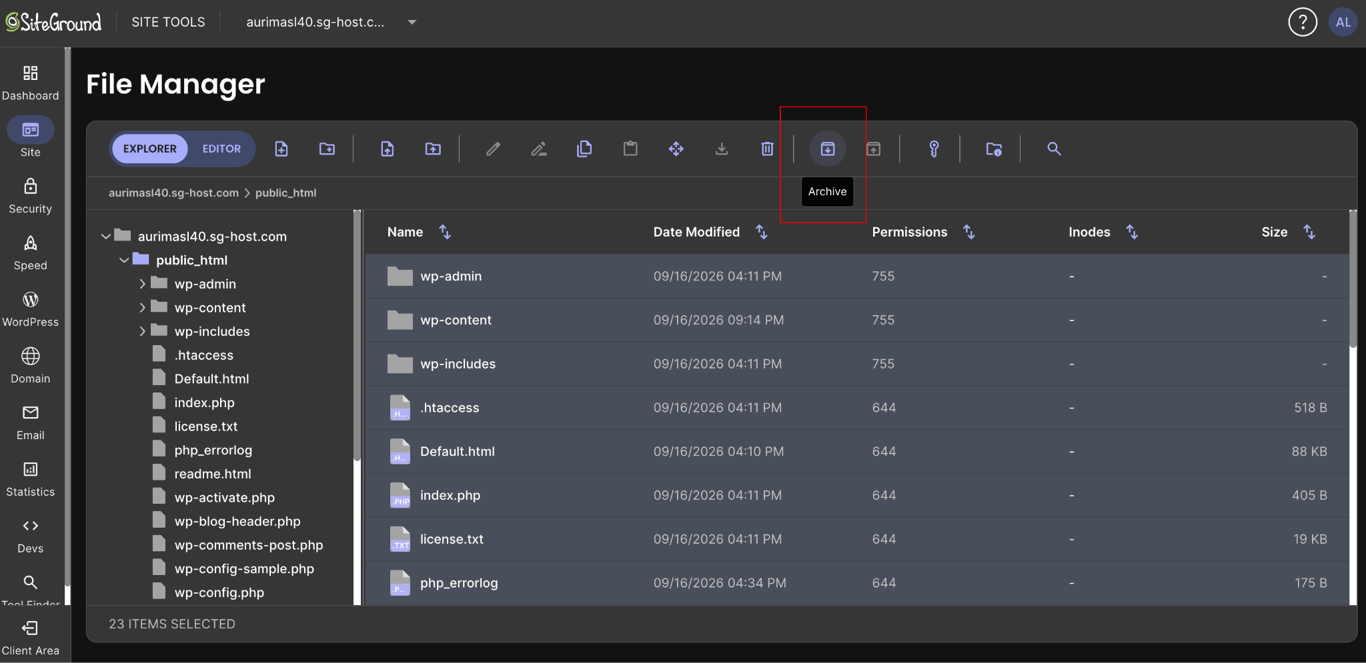The image size is (1366, 663).
Task: Open Statistics in the sidebar
Action: [x=31, y=479]
